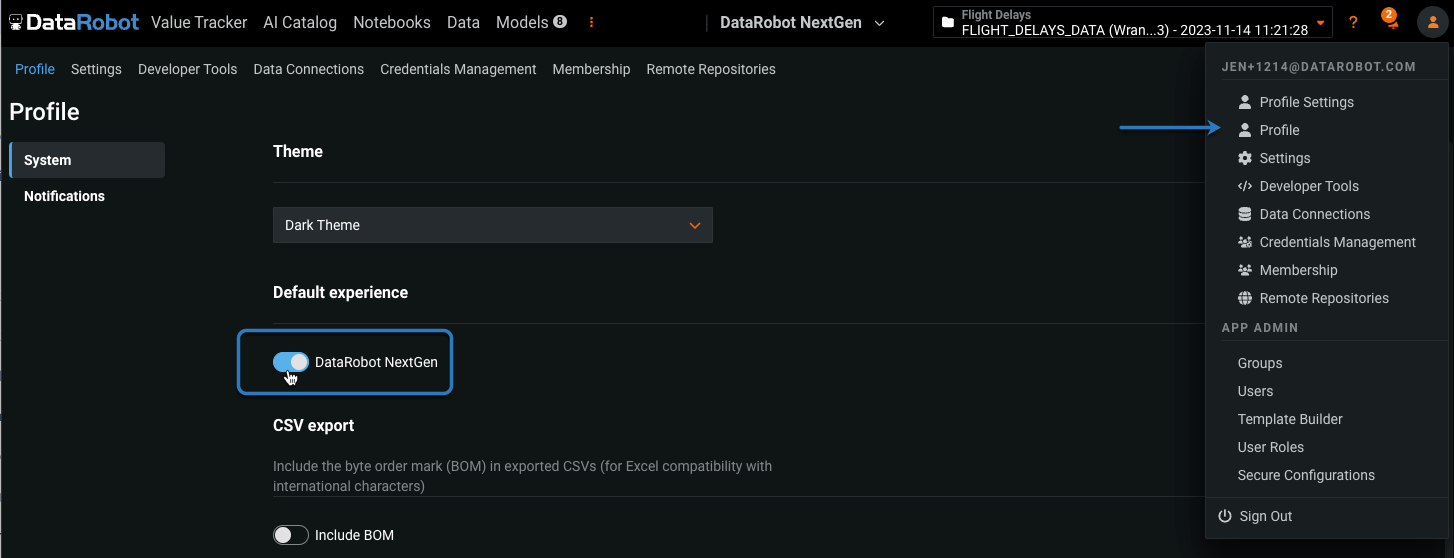Image resolution: width=1454 pixels, height=558 pixels.
Task: Click the Remote Repositories globe icon
Action: click(x=1245, y=298)
